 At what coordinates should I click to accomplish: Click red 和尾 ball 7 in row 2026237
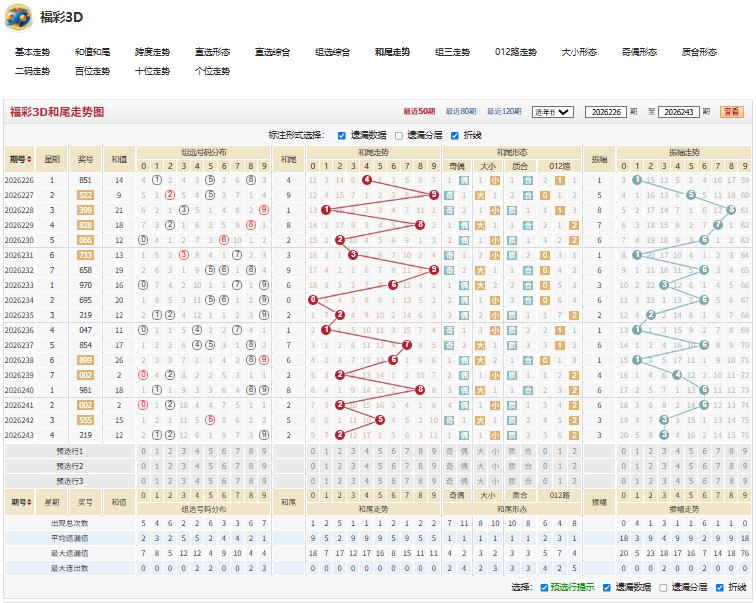coord(407,345)
